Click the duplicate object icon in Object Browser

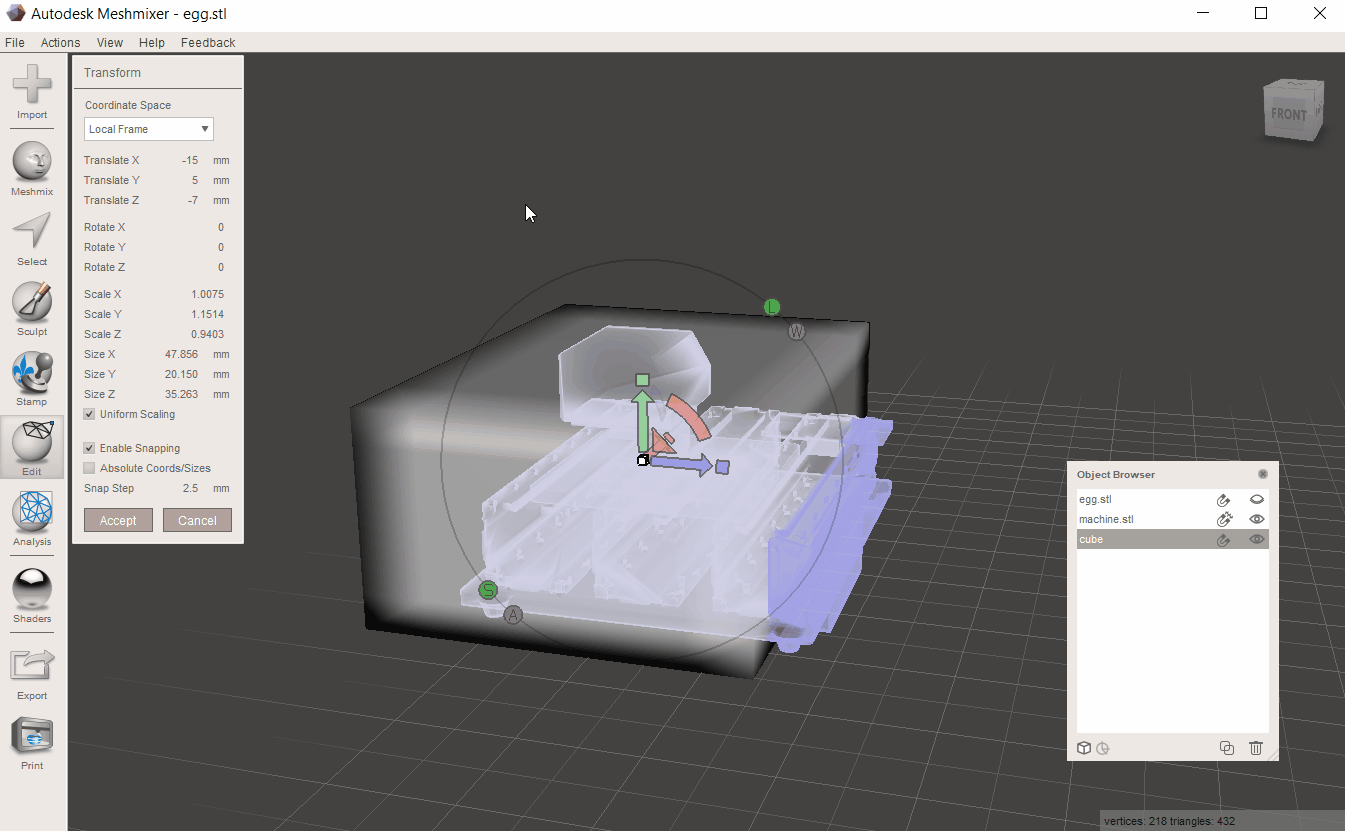(x=1227, y=748)
